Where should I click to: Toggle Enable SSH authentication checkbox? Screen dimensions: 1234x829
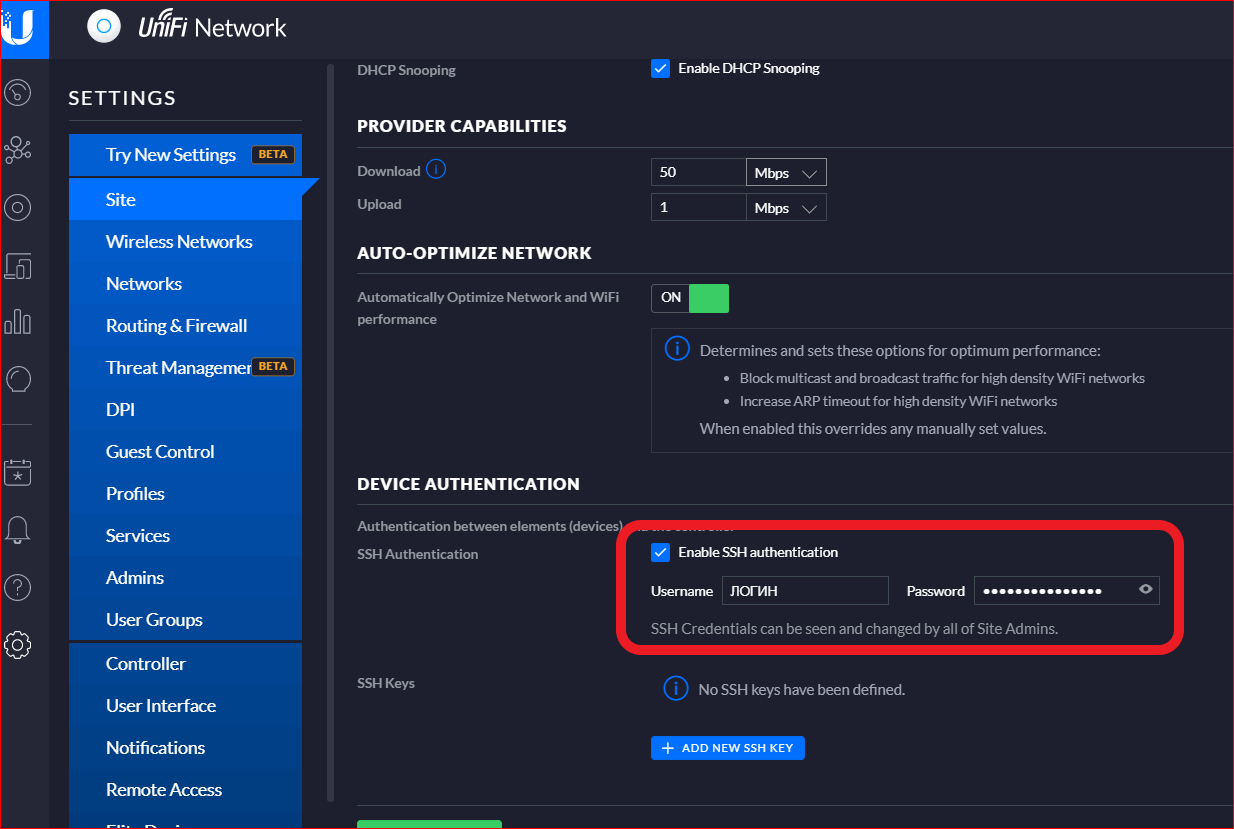click(660, 552)
